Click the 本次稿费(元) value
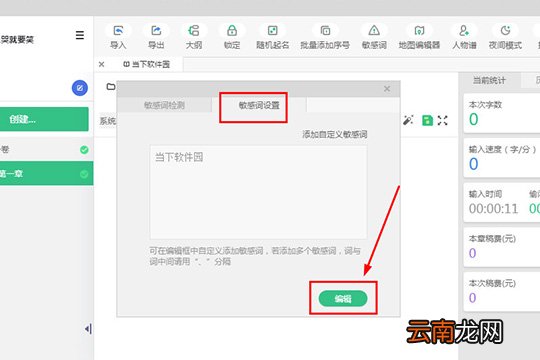Screen dimensions: 540x360 pos(472,298)
